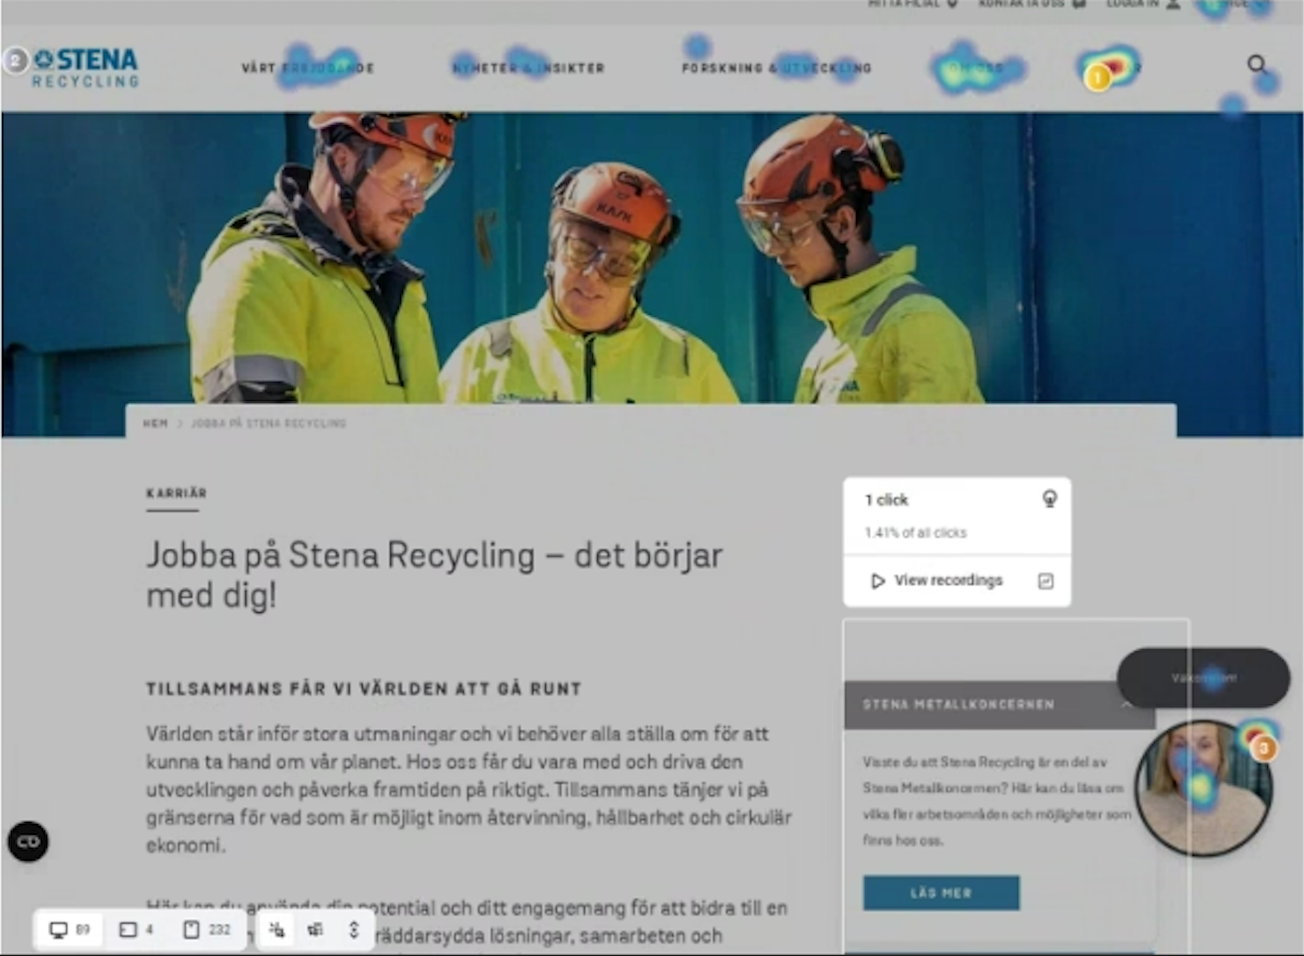Click Logga in link

1142,4
